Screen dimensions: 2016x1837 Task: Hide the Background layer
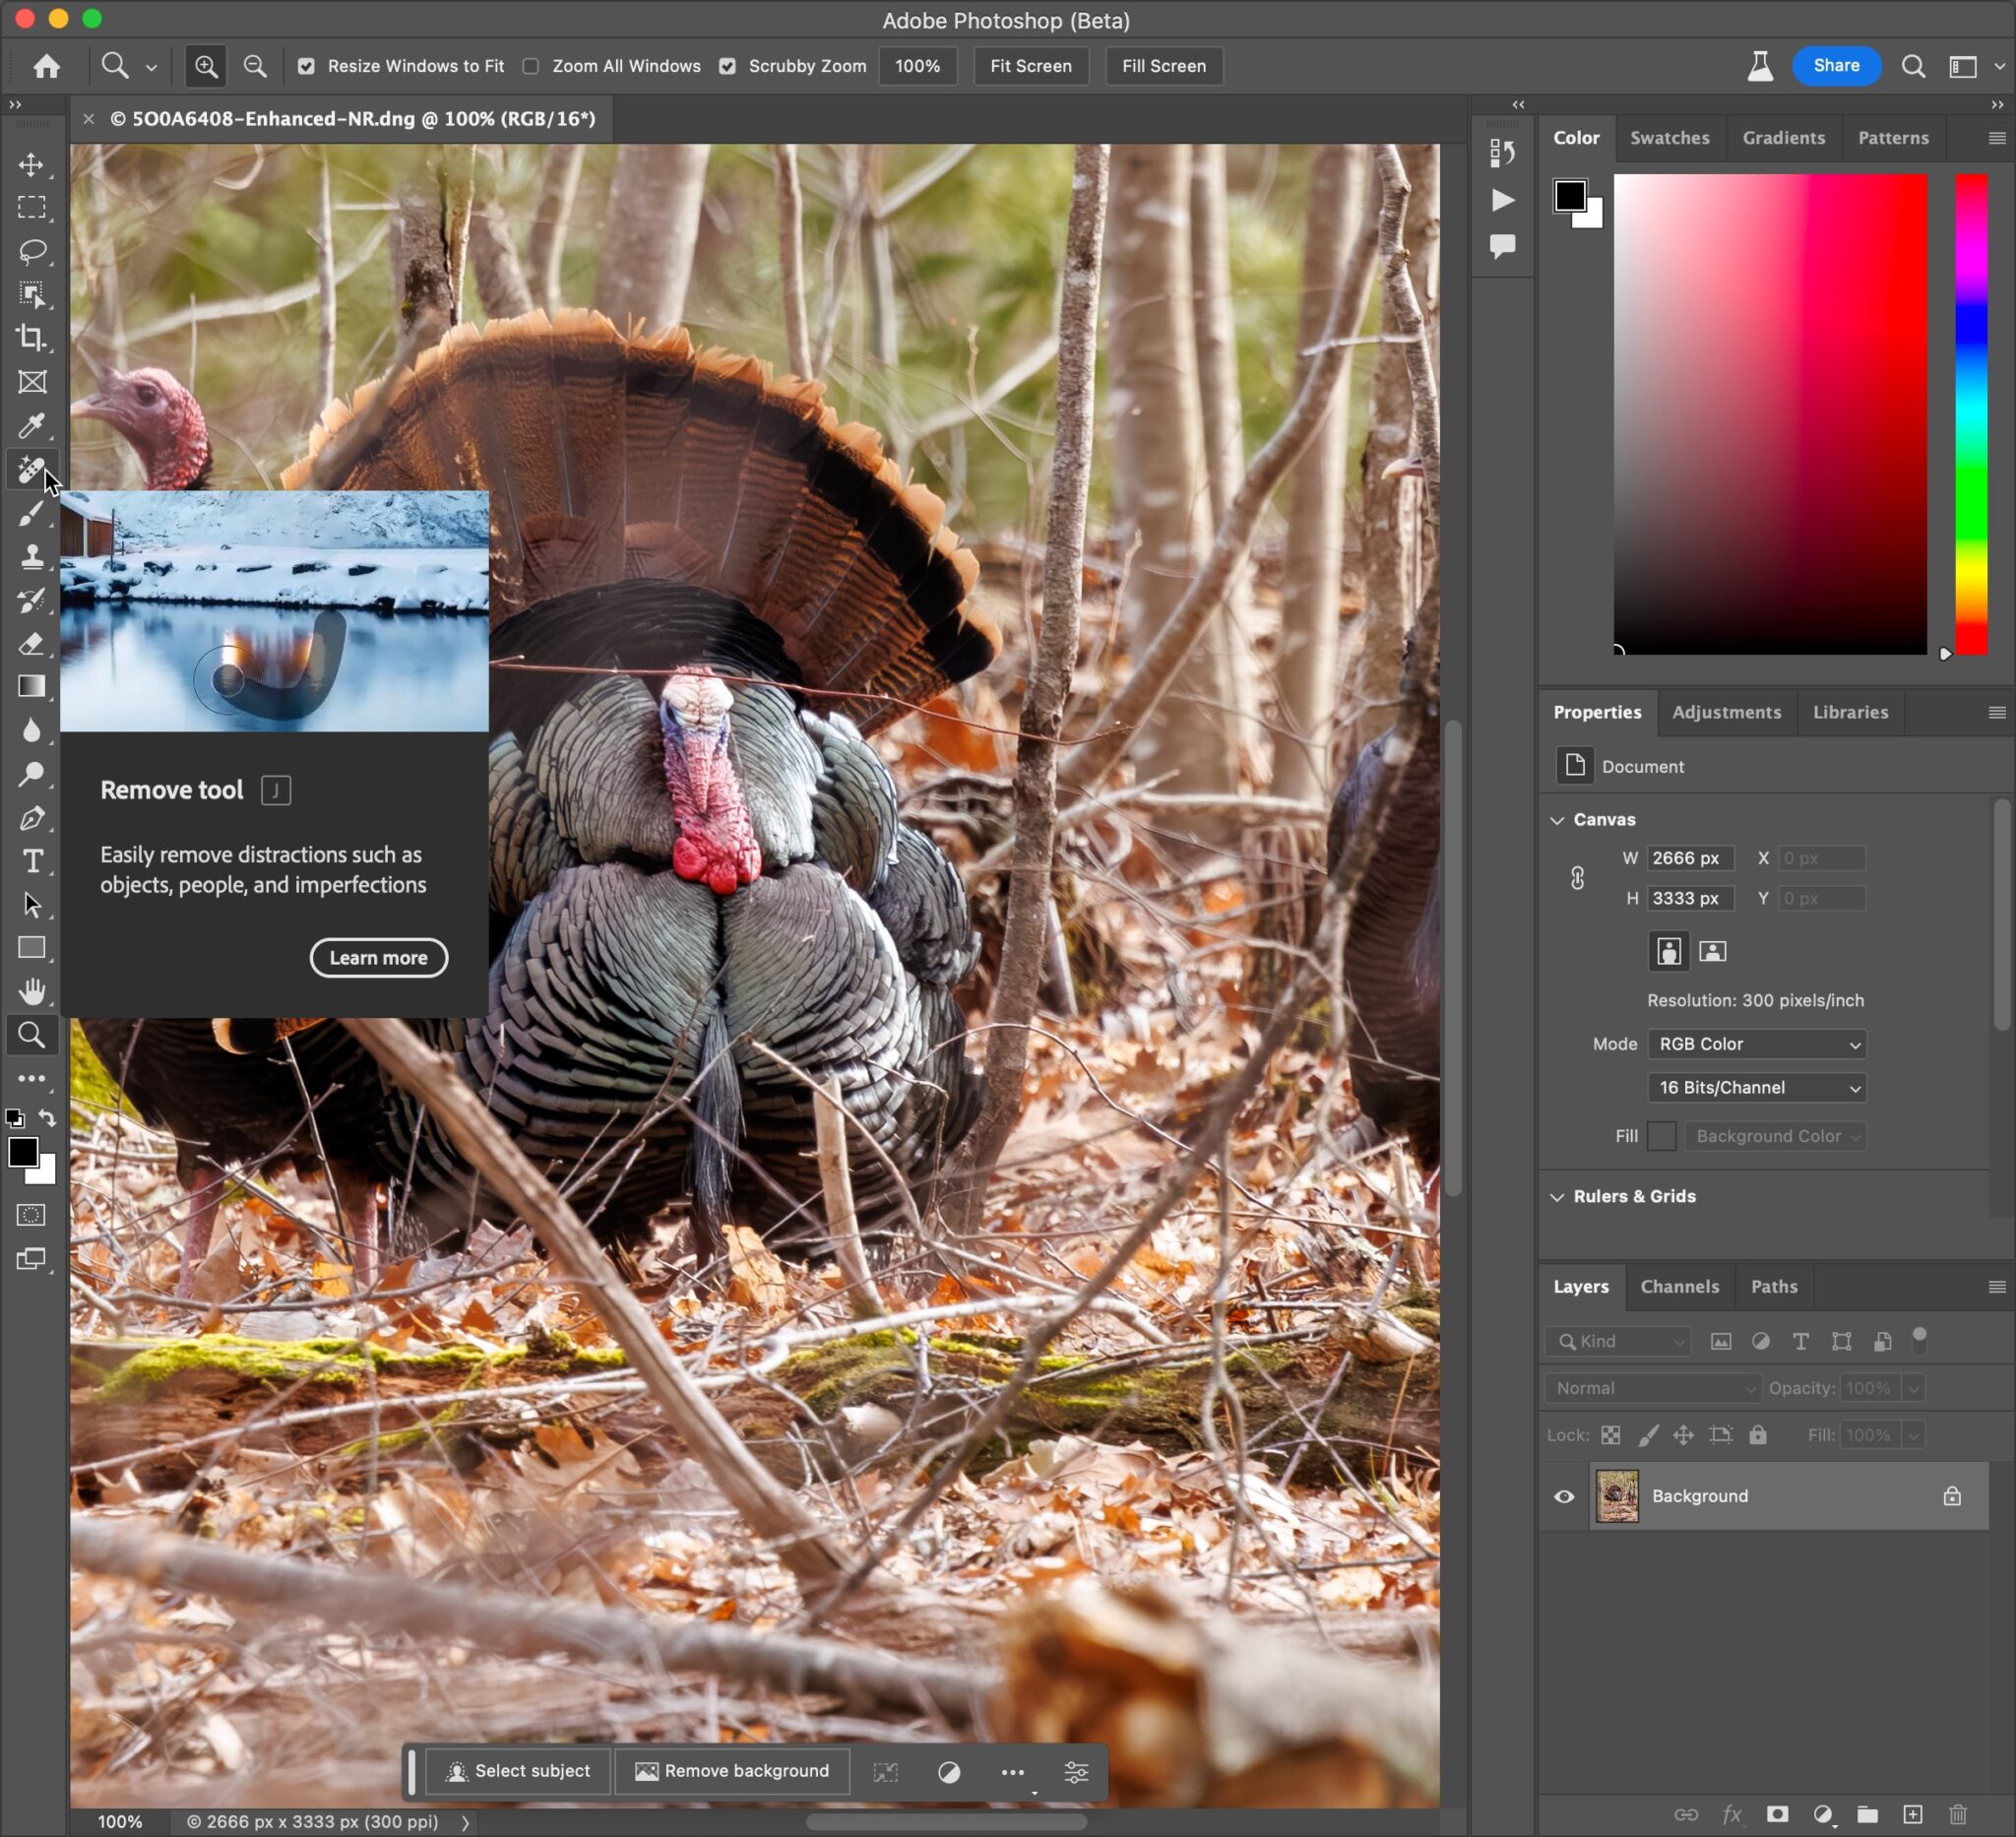[1564, 1496]
